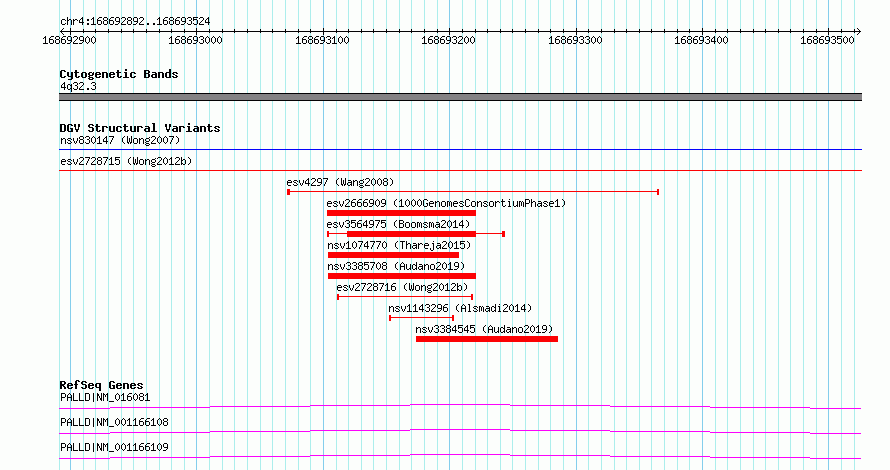Click the short red span under nsv1143296

422,318
